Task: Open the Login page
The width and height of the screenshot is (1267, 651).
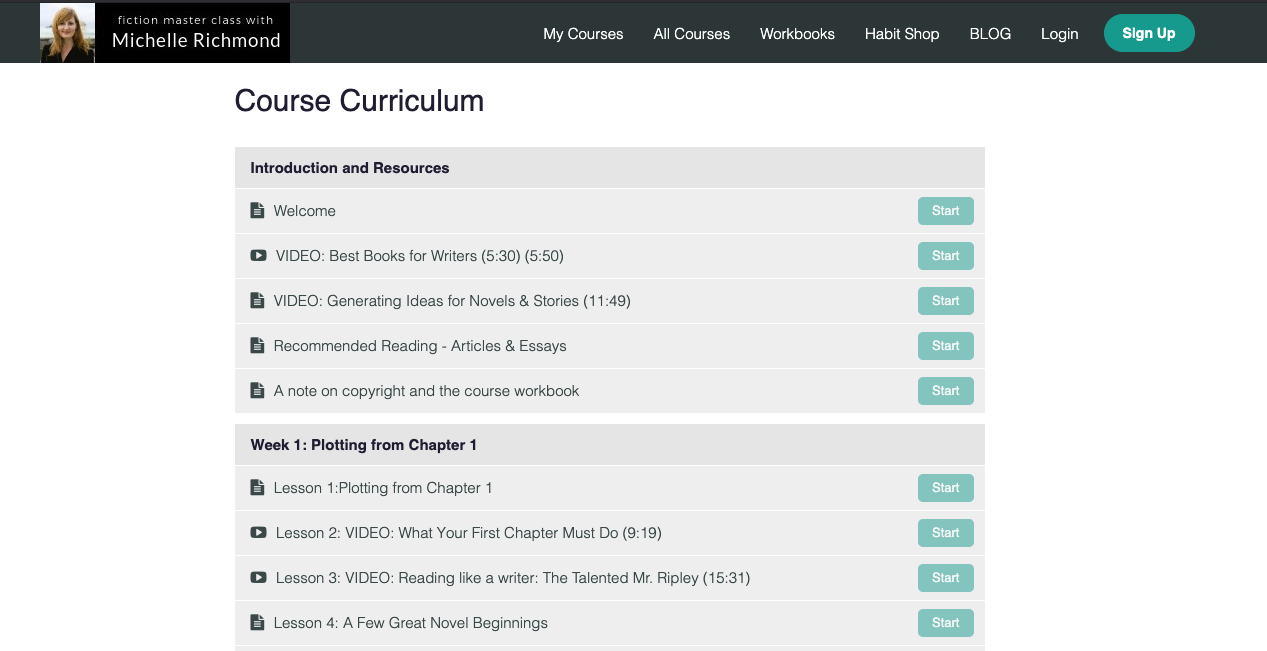Action: tap(1059, 33)
